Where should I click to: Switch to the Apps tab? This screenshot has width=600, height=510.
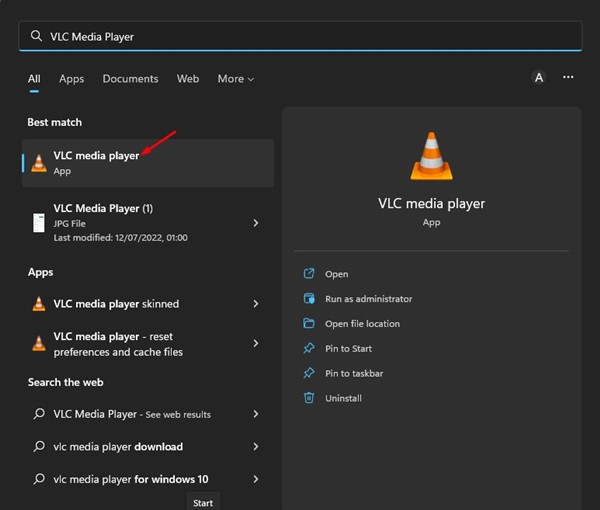[x=72, y=79]
